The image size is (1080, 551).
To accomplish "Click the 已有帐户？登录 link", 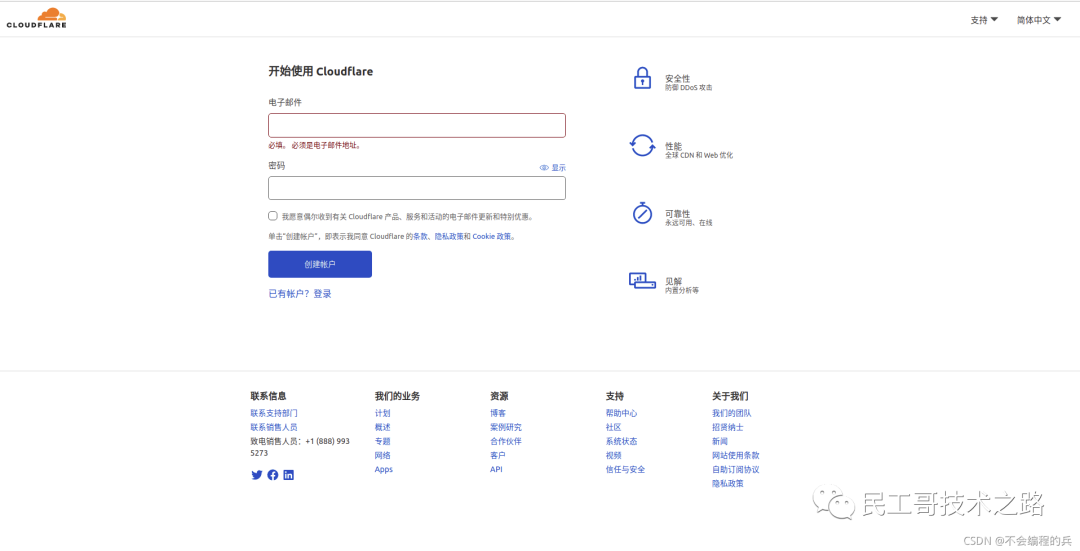I will 299,294.
